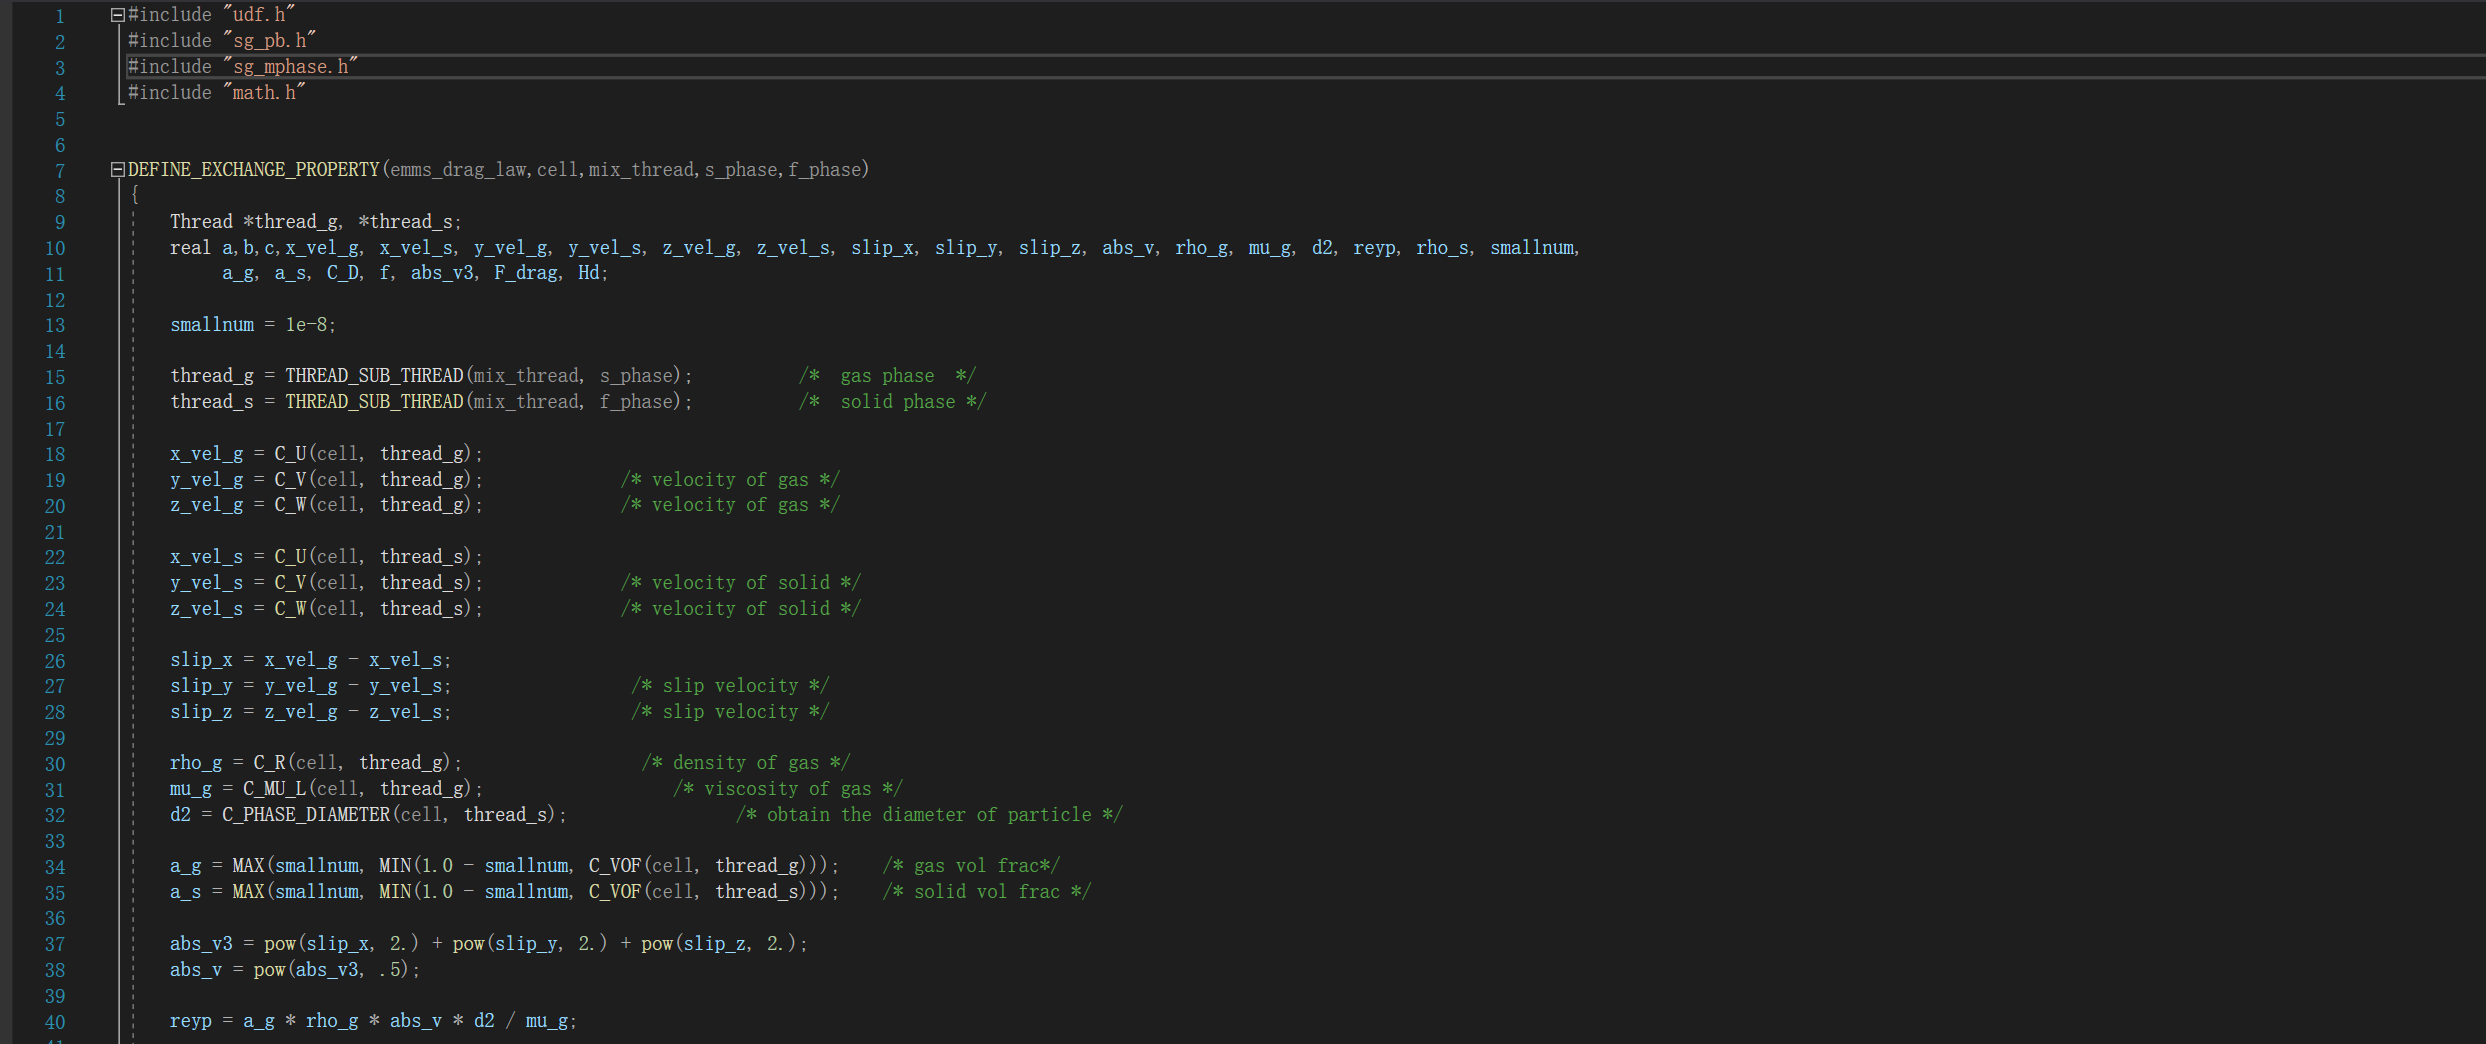Collapse the #include block on line 1
This screenshot has height=1044, width=2486.
pos(117,15)
